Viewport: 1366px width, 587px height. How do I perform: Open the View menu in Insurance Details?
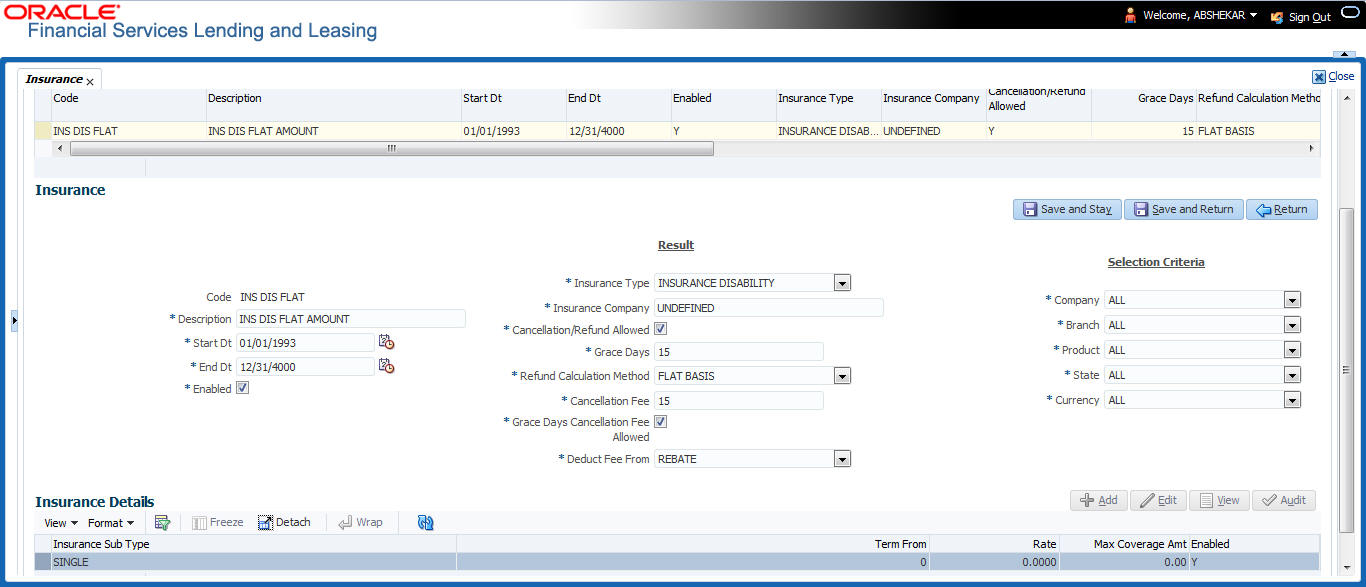click(x=60, y=523)
